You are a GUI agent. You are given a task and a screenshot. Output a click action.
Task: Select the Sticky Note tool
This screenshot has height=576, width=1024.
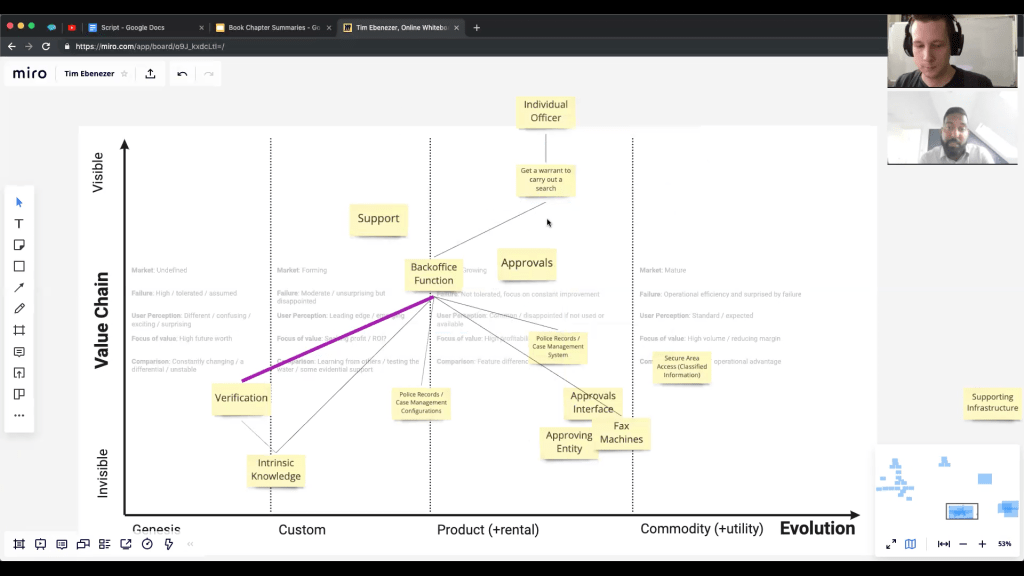pyautogui.click(x=19, y=245)
